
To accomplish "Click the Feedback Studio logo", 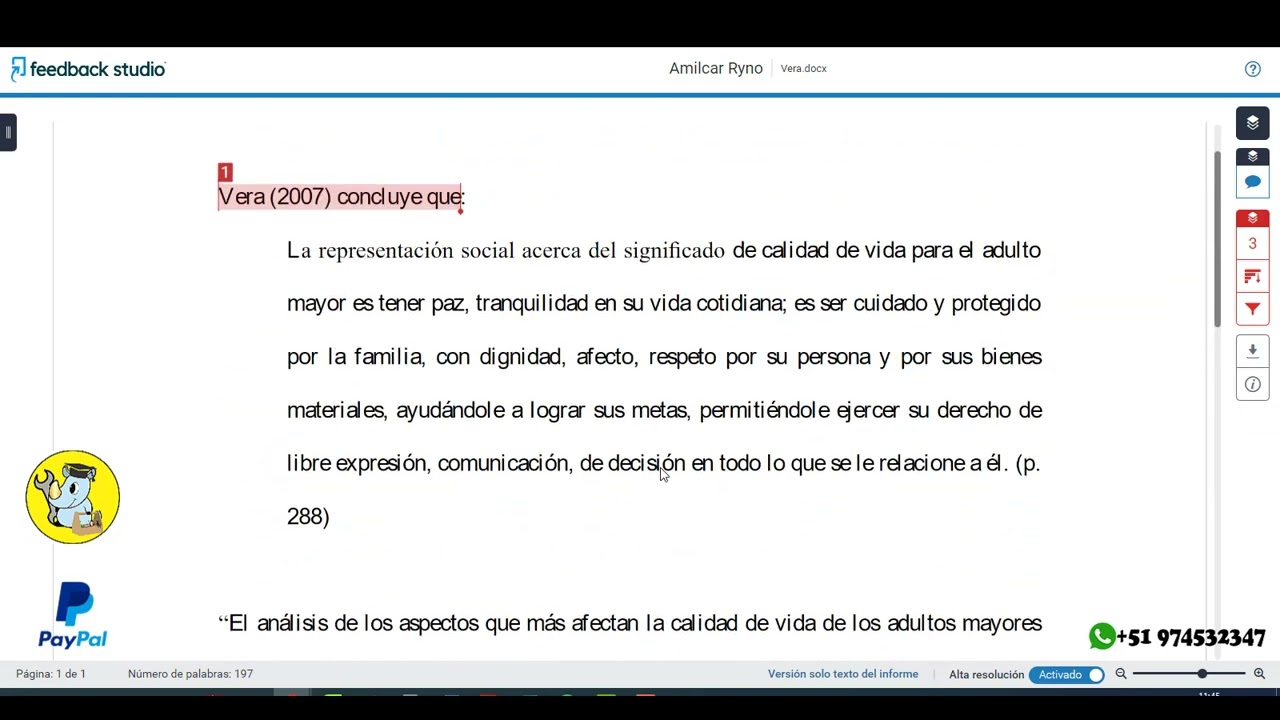I will pos(88,69).
